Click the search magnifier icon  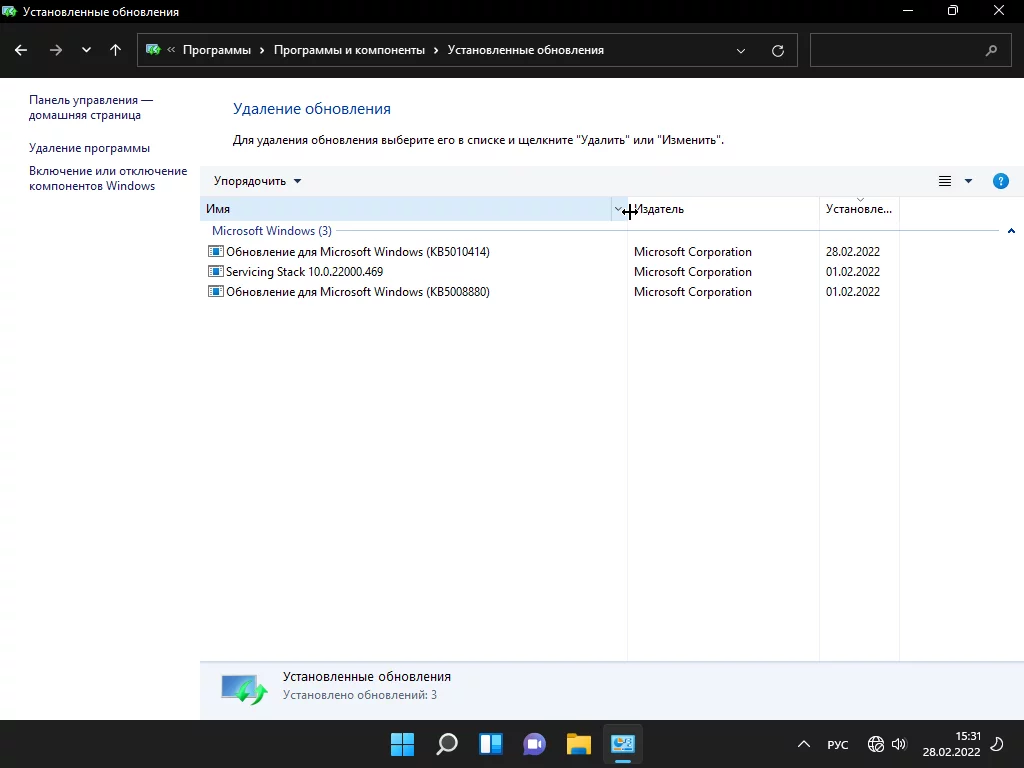pos(991,50)
